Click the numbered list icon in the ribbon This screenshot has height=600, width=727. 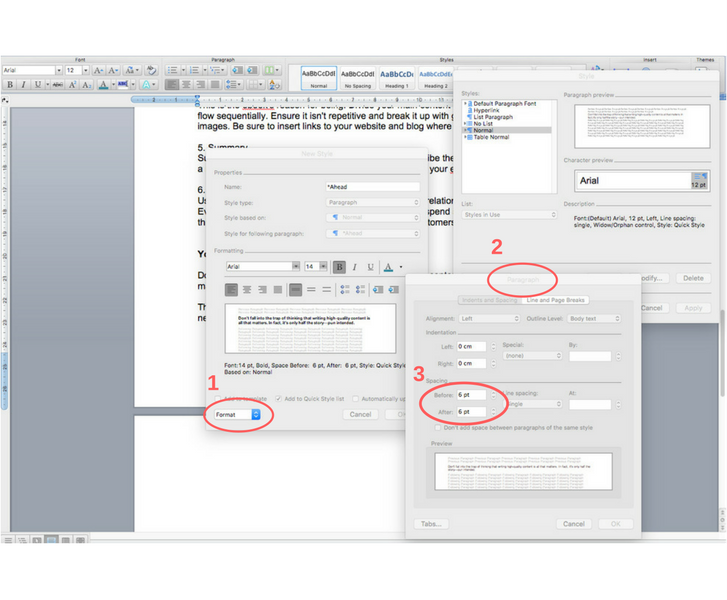194,70
